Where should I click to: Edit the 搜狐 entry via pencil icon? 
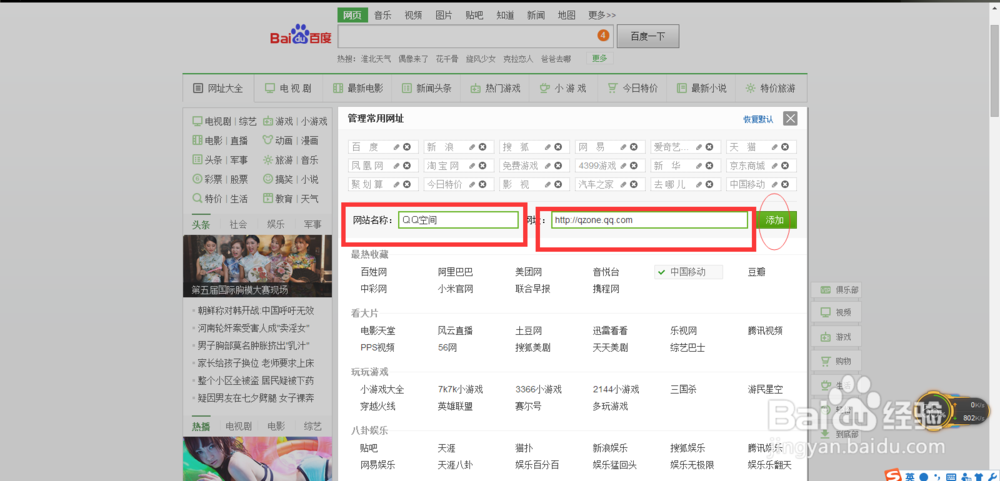click(548, 147)
